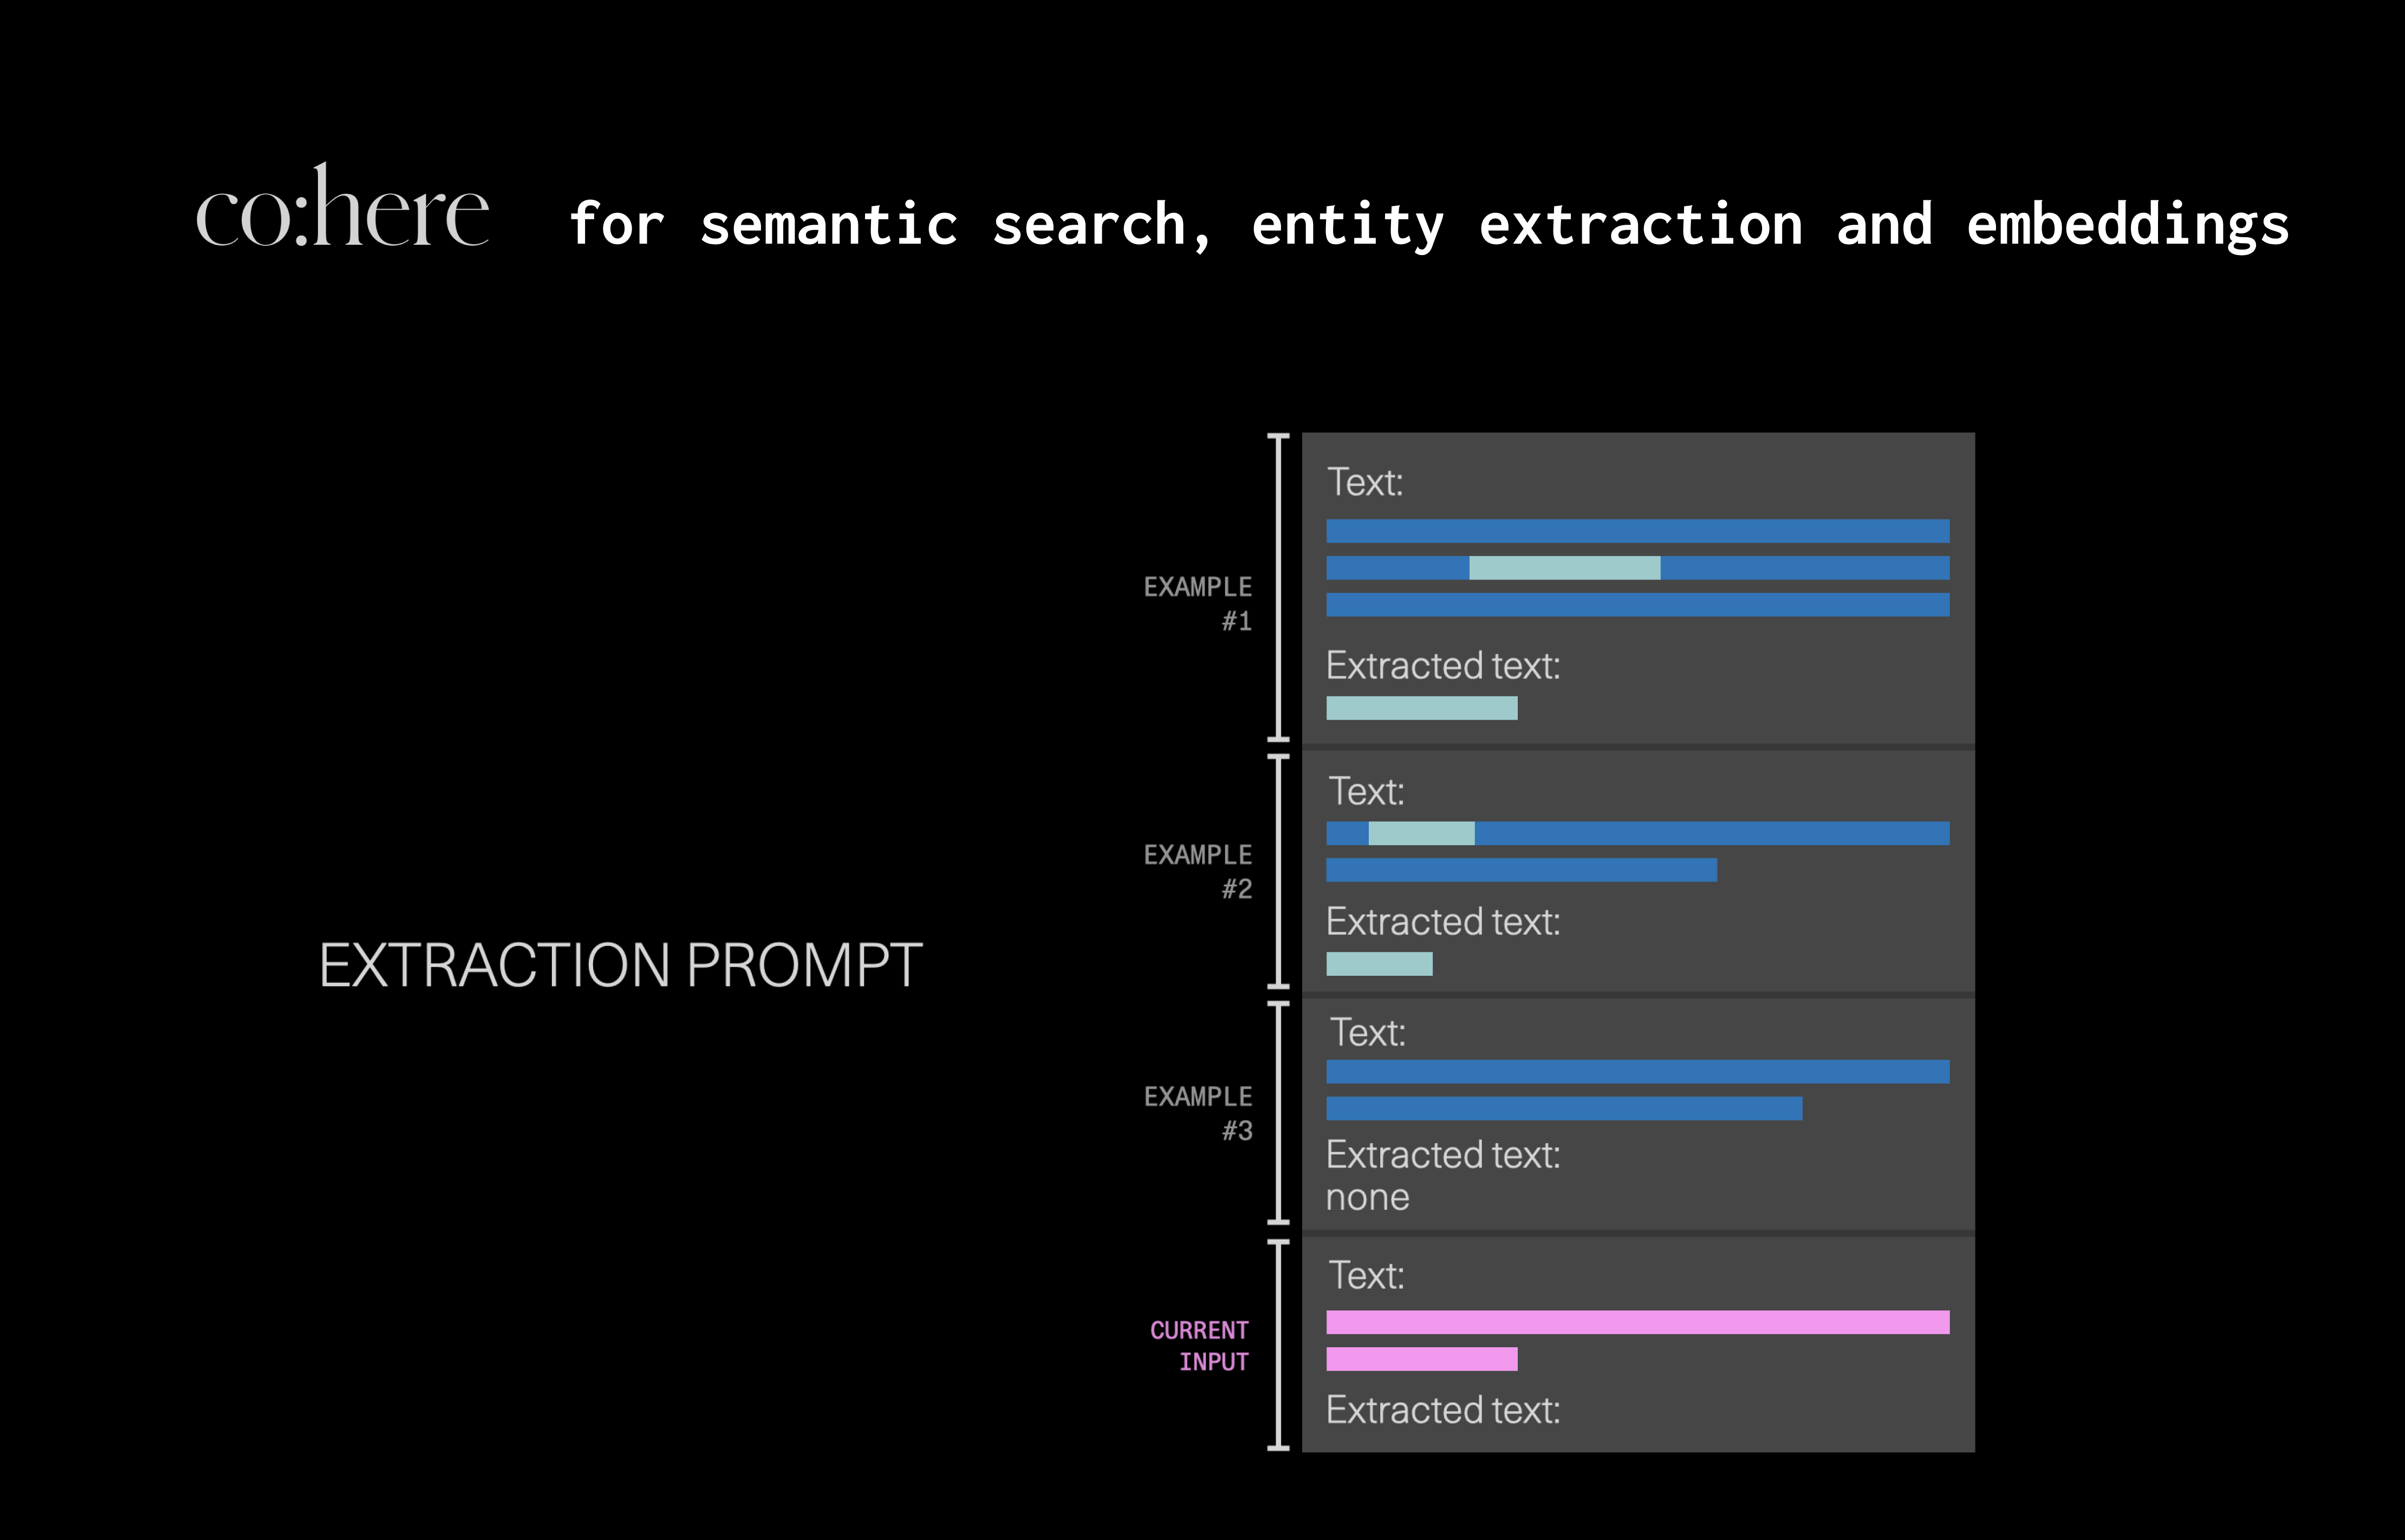The width and height of the screenshot is (2405, 1540).
Task: Click the long pink current input bar
Action: [1637, 1322]
